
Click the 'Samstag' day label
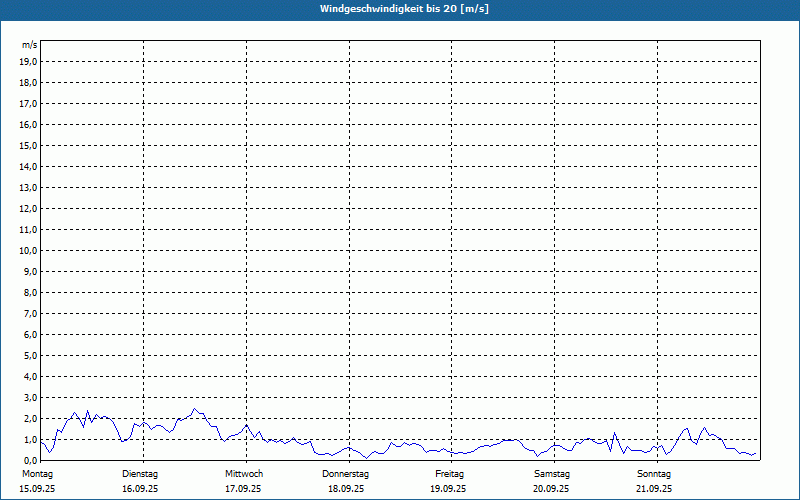[552, 474]
